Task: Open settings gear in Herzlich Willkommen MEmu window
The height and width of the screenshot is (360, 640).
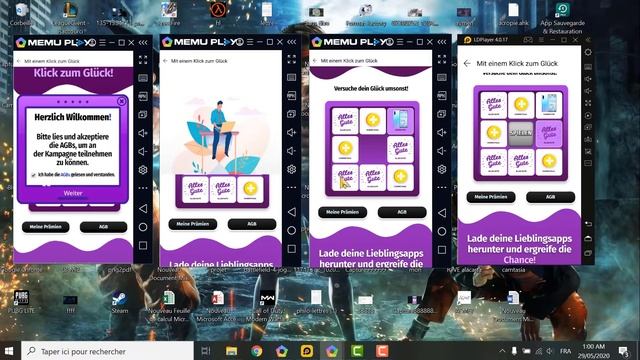Action: pos(143,170)
